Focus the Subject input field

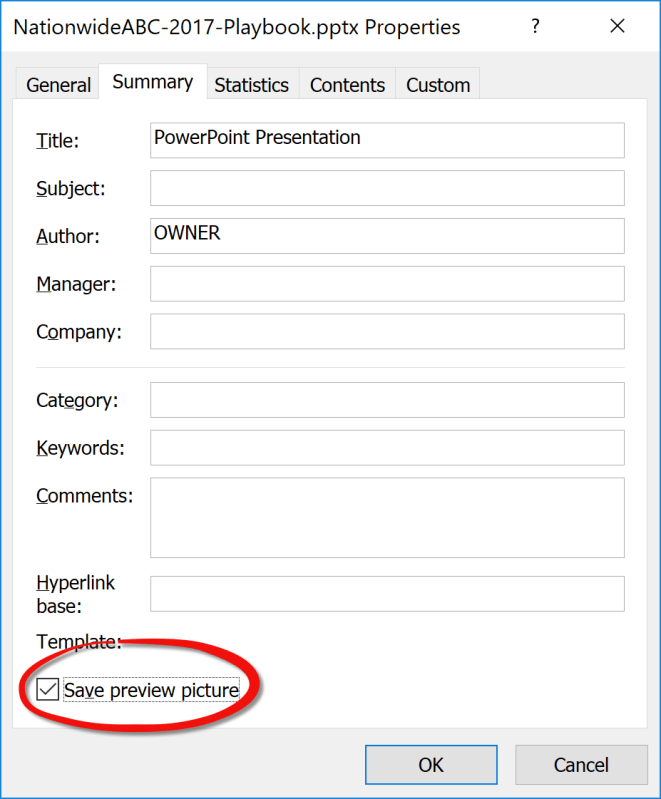387,188
